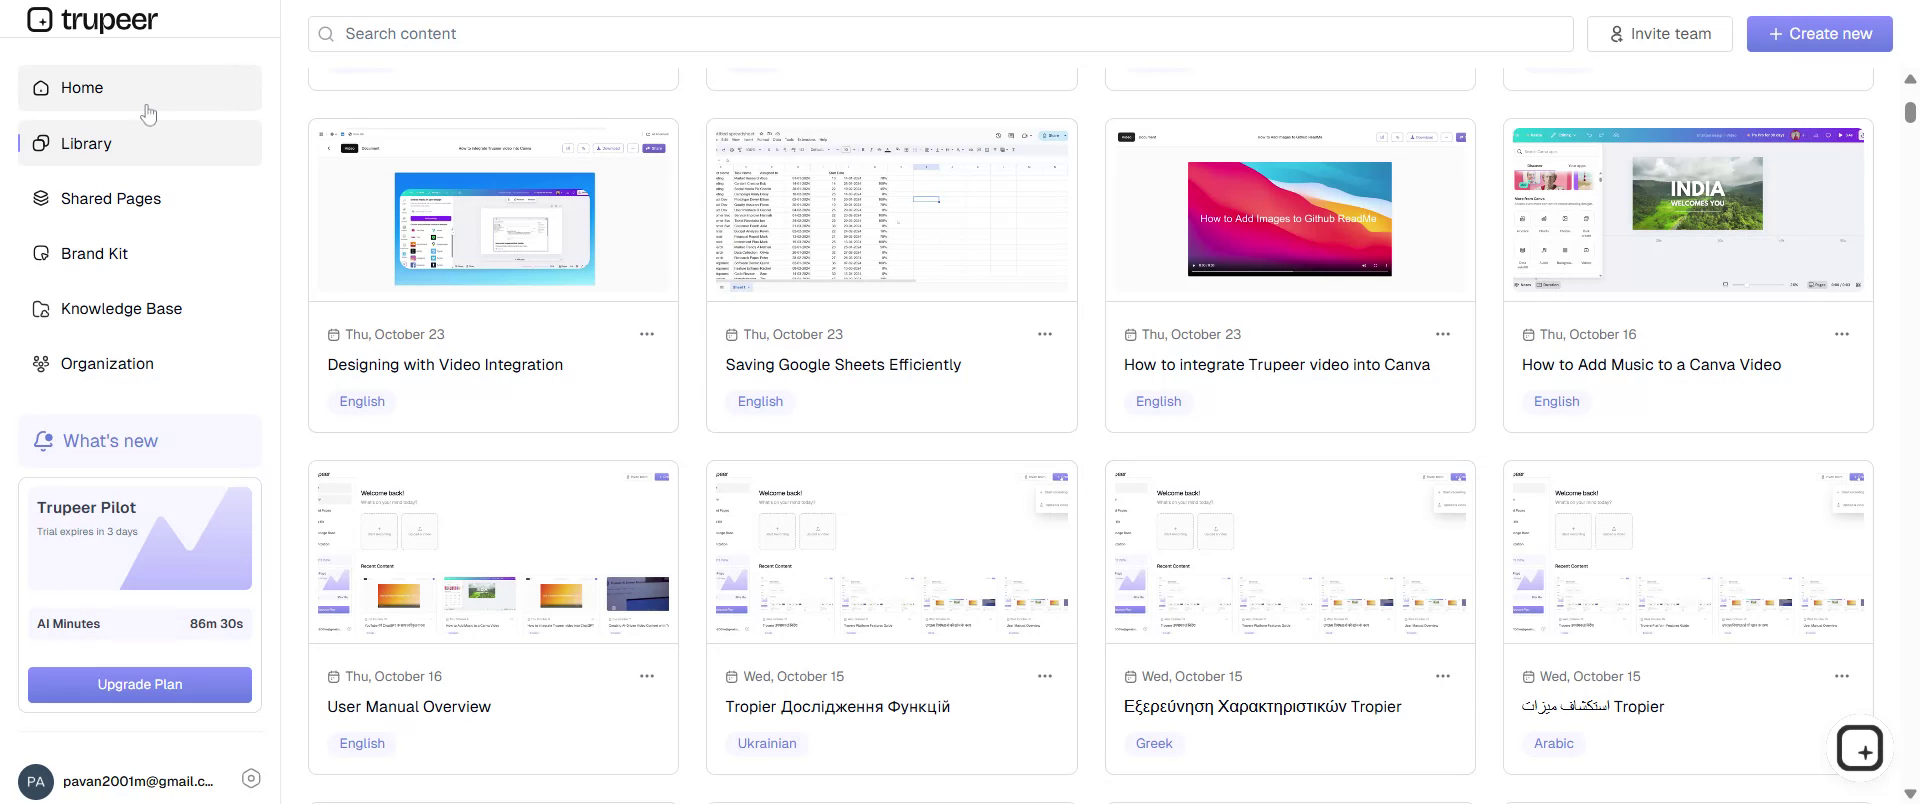Click the Upgrade Plan button
Screen dimensions: 1920x804
pos(140,685)
